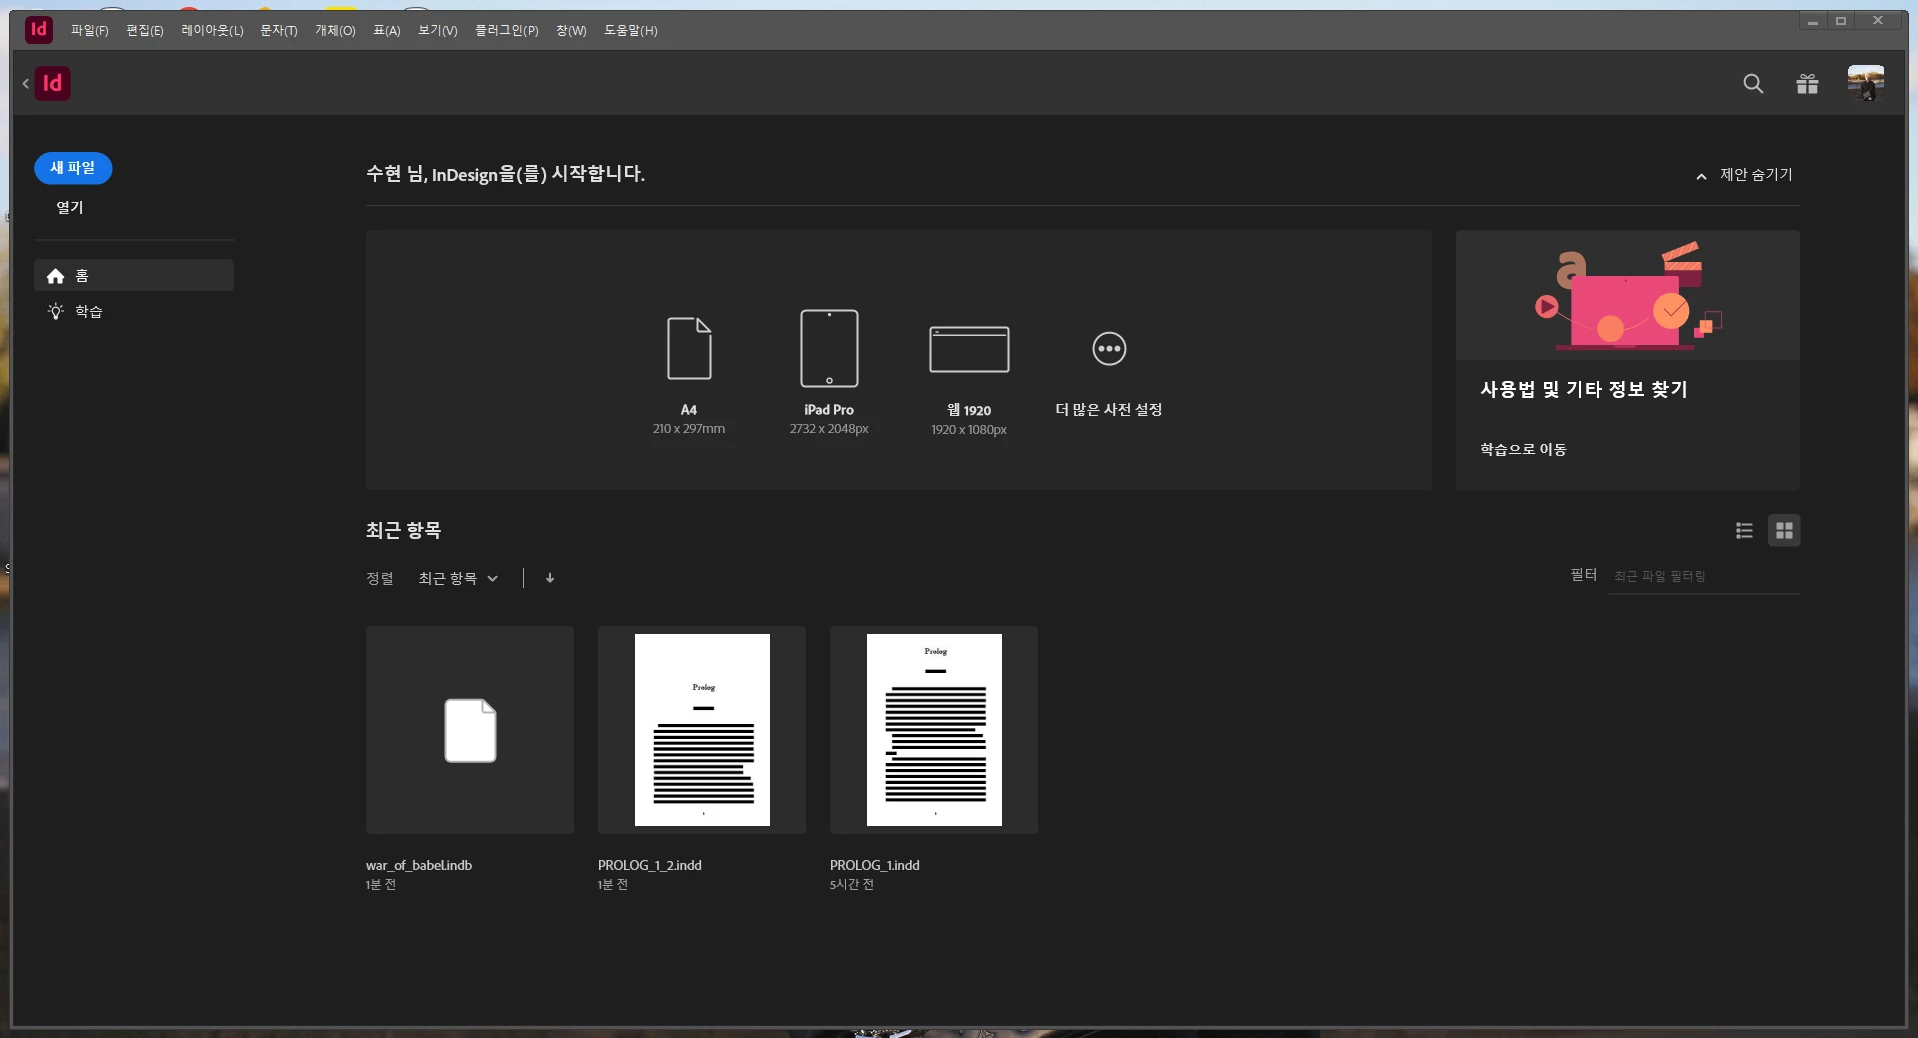1918x1038 pixels.
Task: Select 홈 in the sidebar
Action: point(134,276)
